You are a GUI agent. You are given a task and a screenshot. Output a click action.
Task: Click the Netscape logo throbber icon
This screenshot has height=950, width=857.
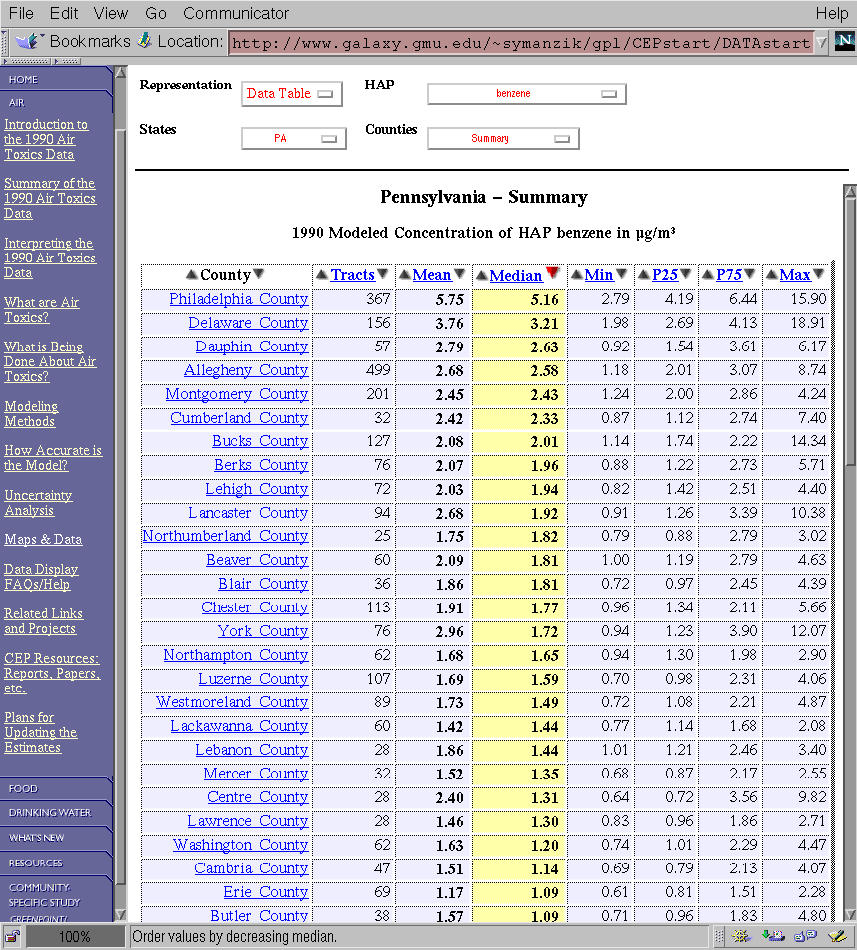coord(843,41)
